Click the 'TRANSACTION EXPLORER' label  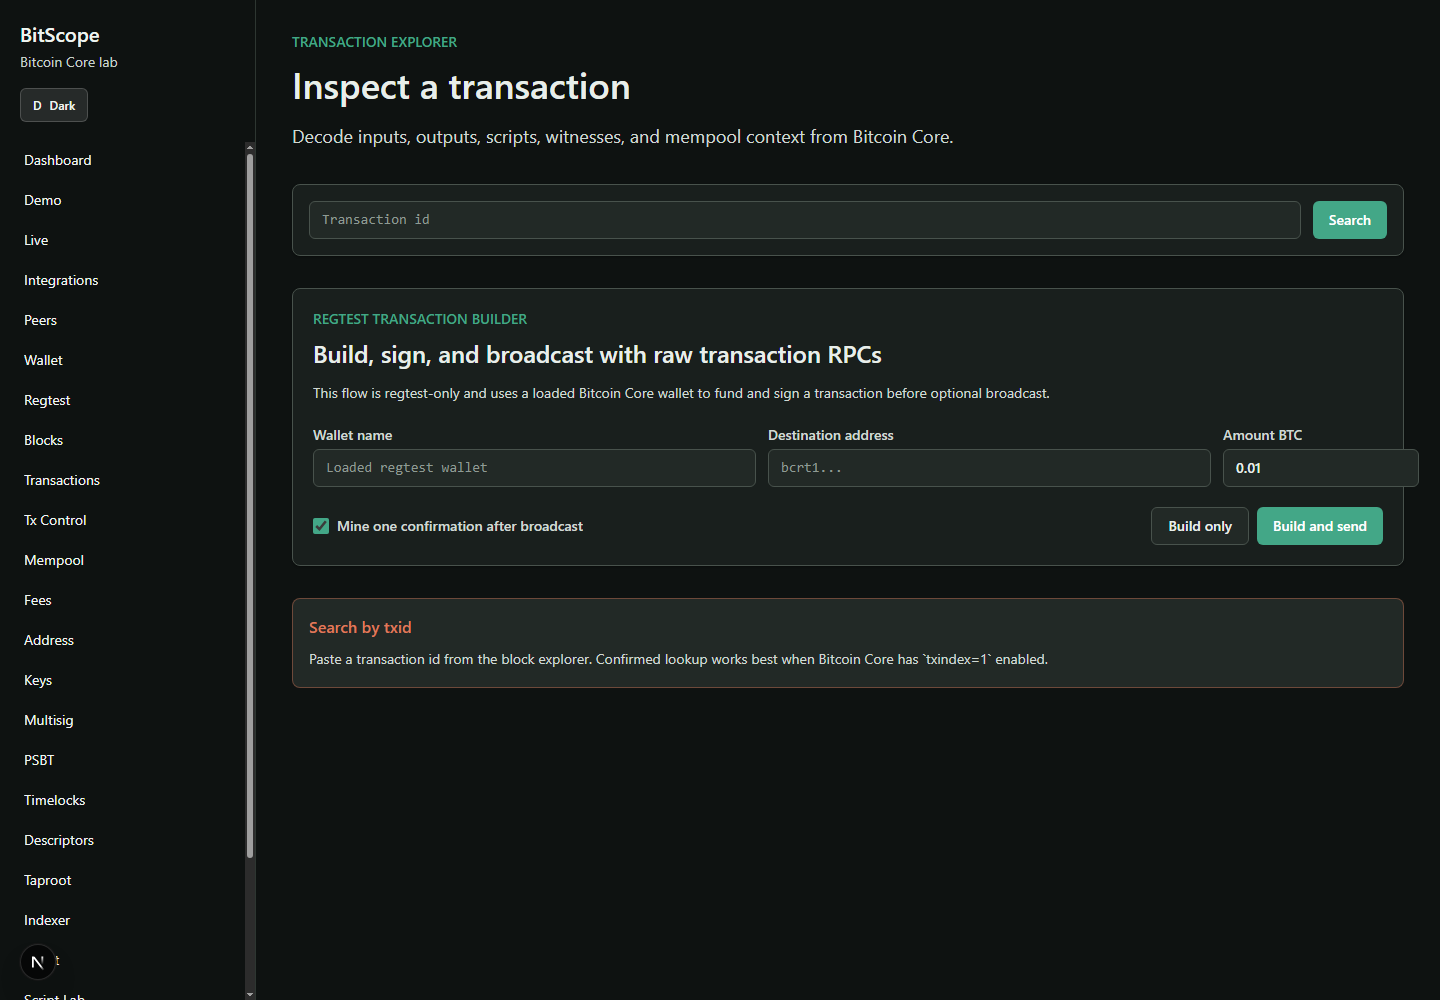pyautogui.click(x=374, y=42)
